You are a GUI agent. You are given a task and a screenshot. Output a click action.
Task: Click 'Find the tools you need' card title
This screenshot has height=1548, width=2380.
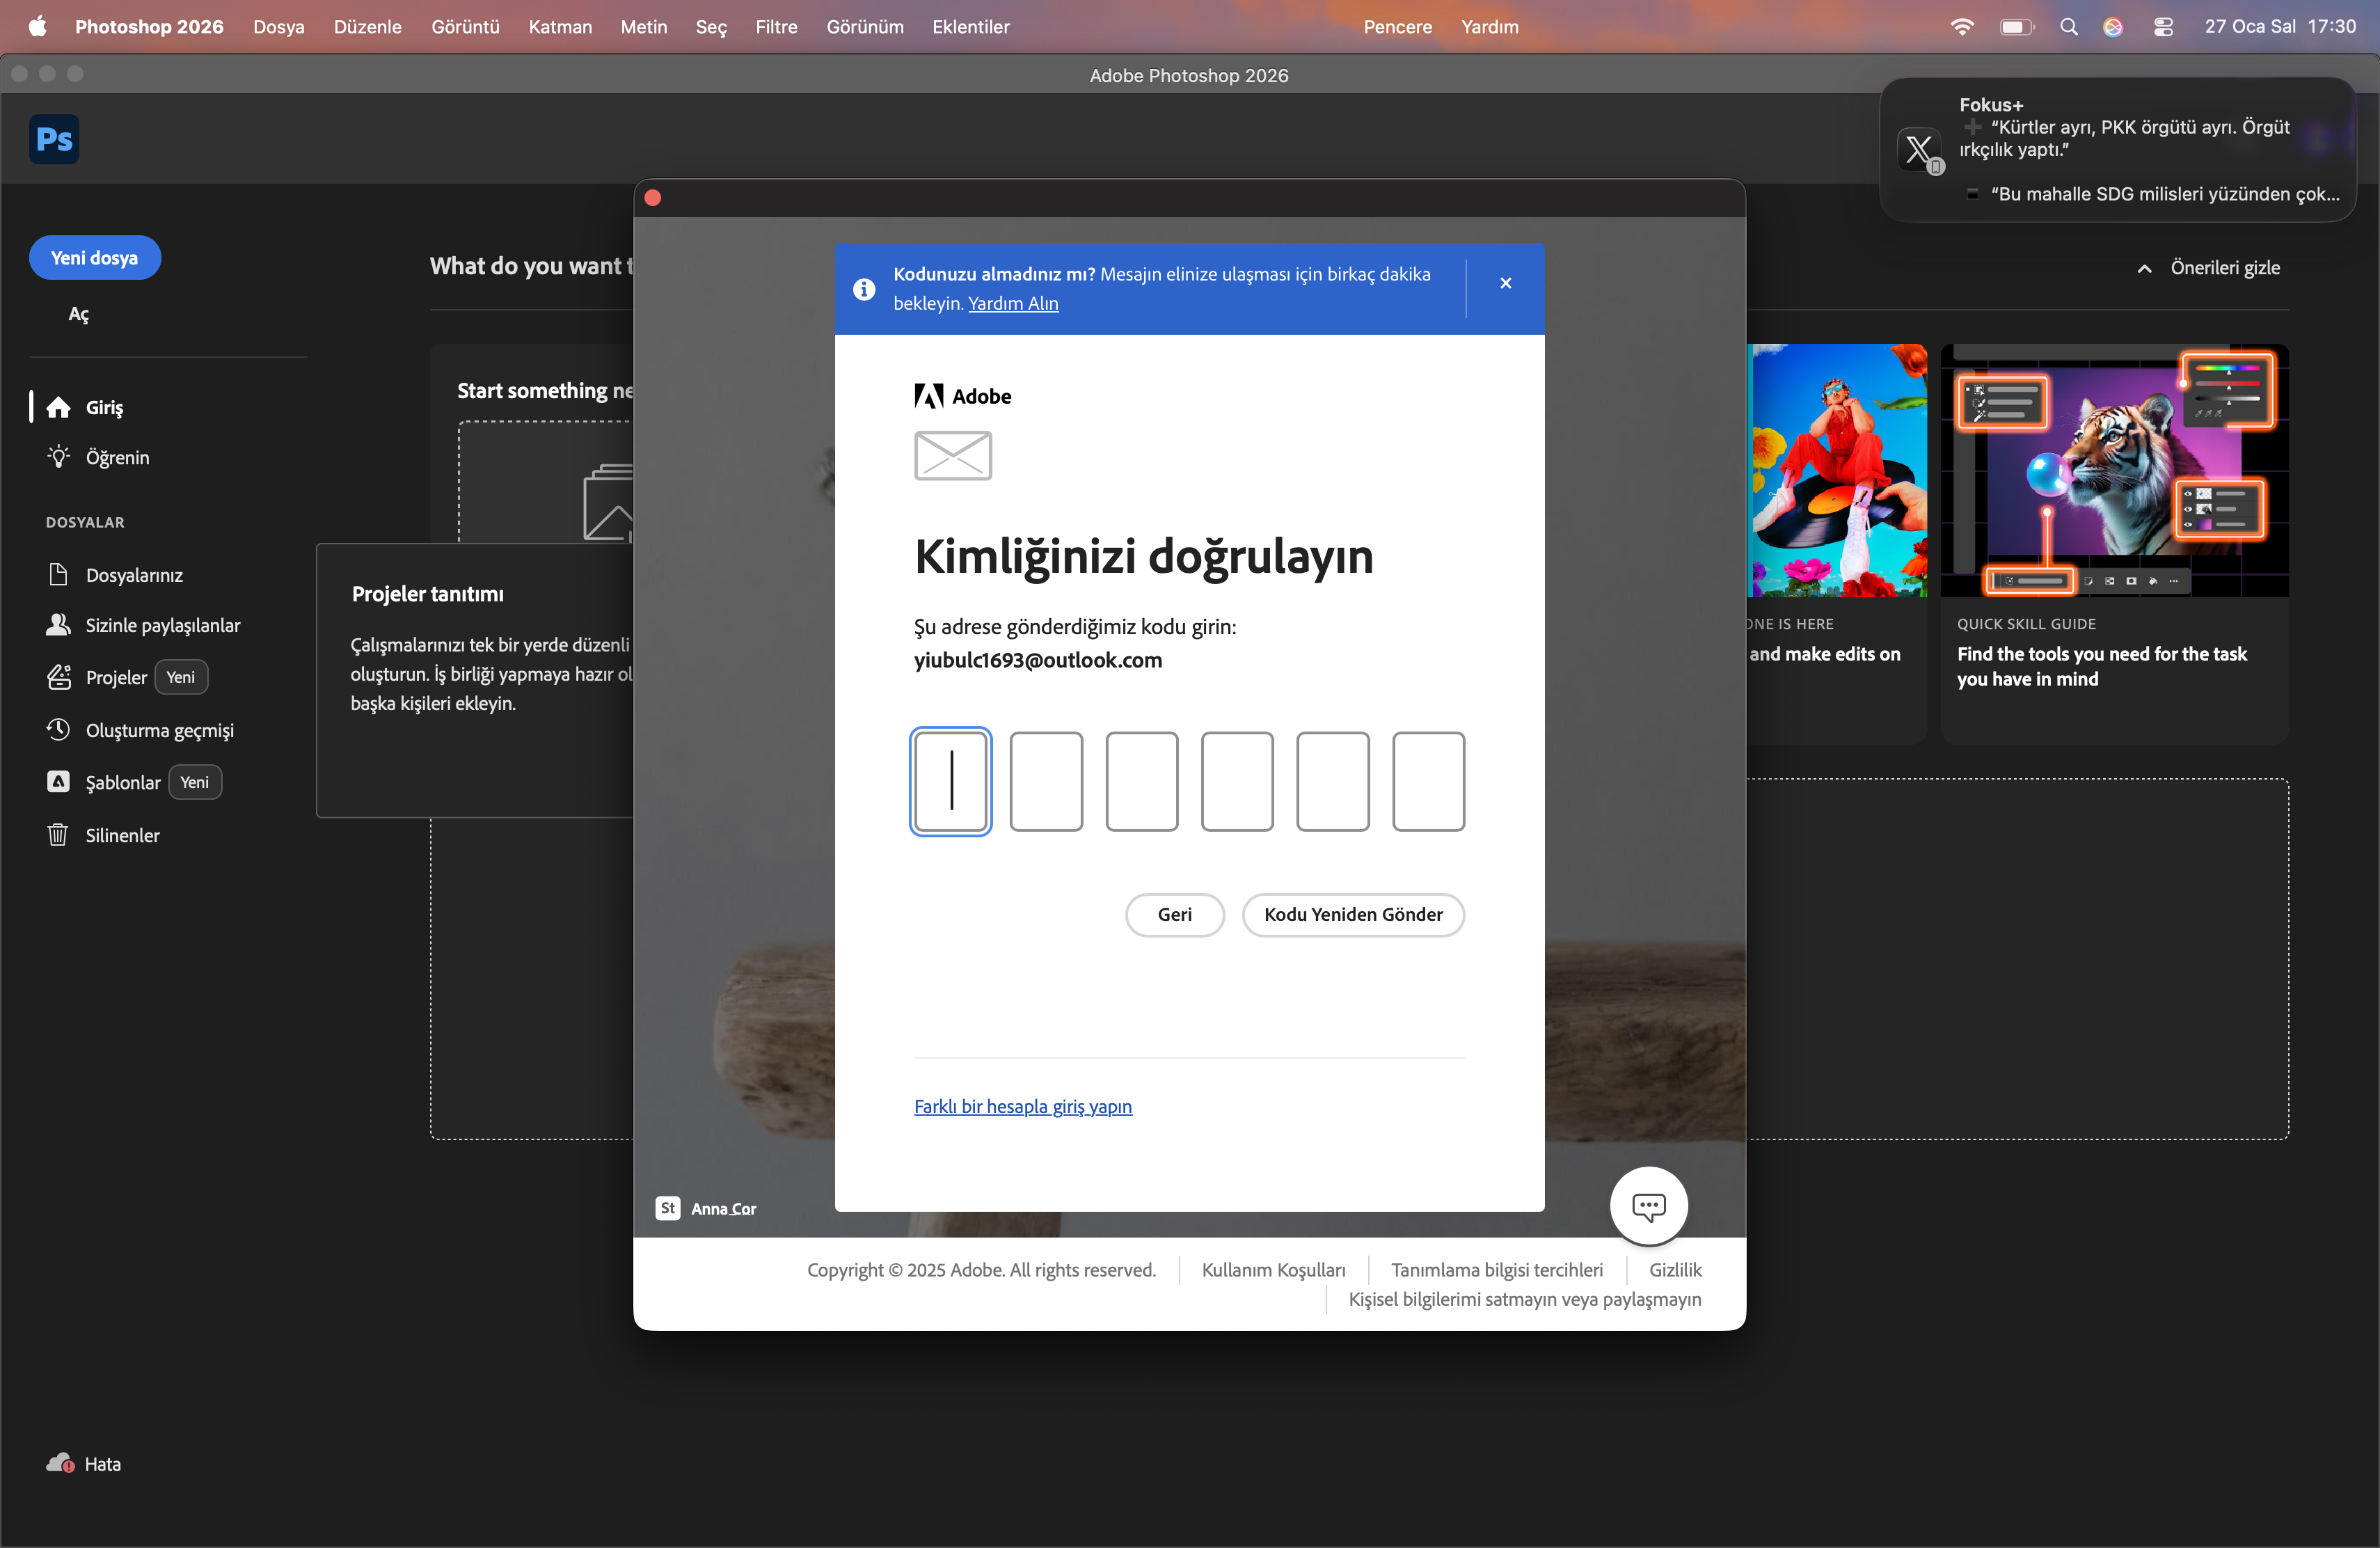tap(2102, 666)
